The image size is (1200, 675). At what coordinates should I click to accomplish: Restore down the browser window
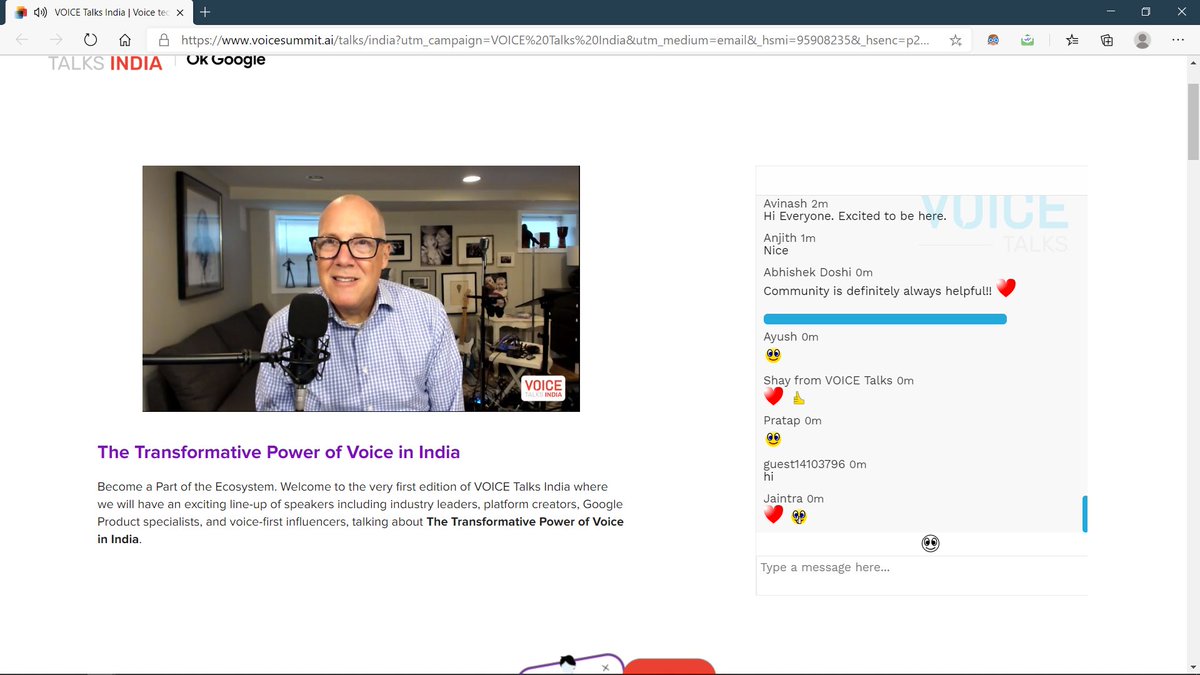coord(1146,12)
